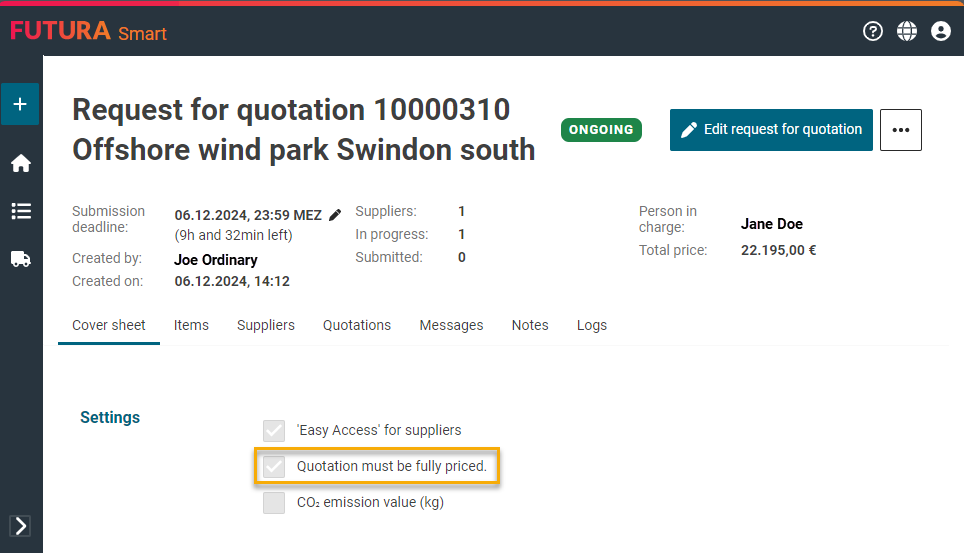Click the FUTURA Smart logo
The width and height of the screenshot is (964, 553).
(88, 32)
